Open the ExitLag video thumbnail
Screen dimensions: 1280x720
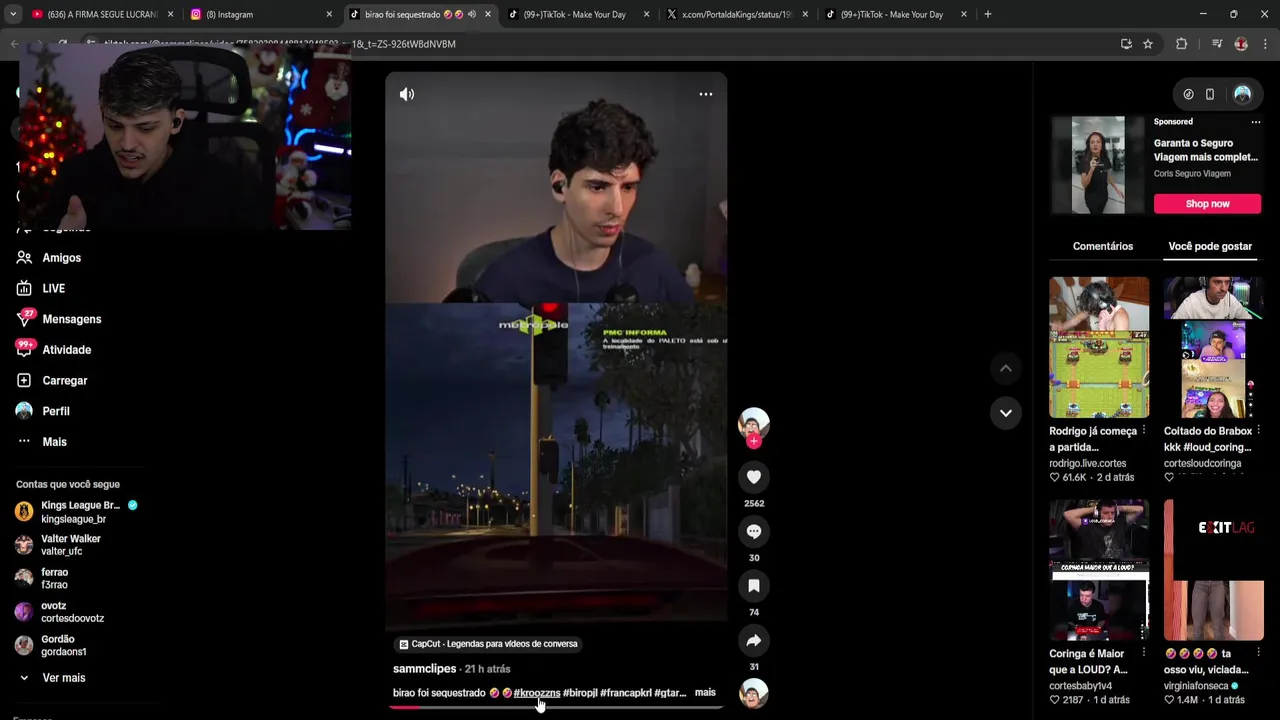pyautogui.click(x=1213, y=570)
